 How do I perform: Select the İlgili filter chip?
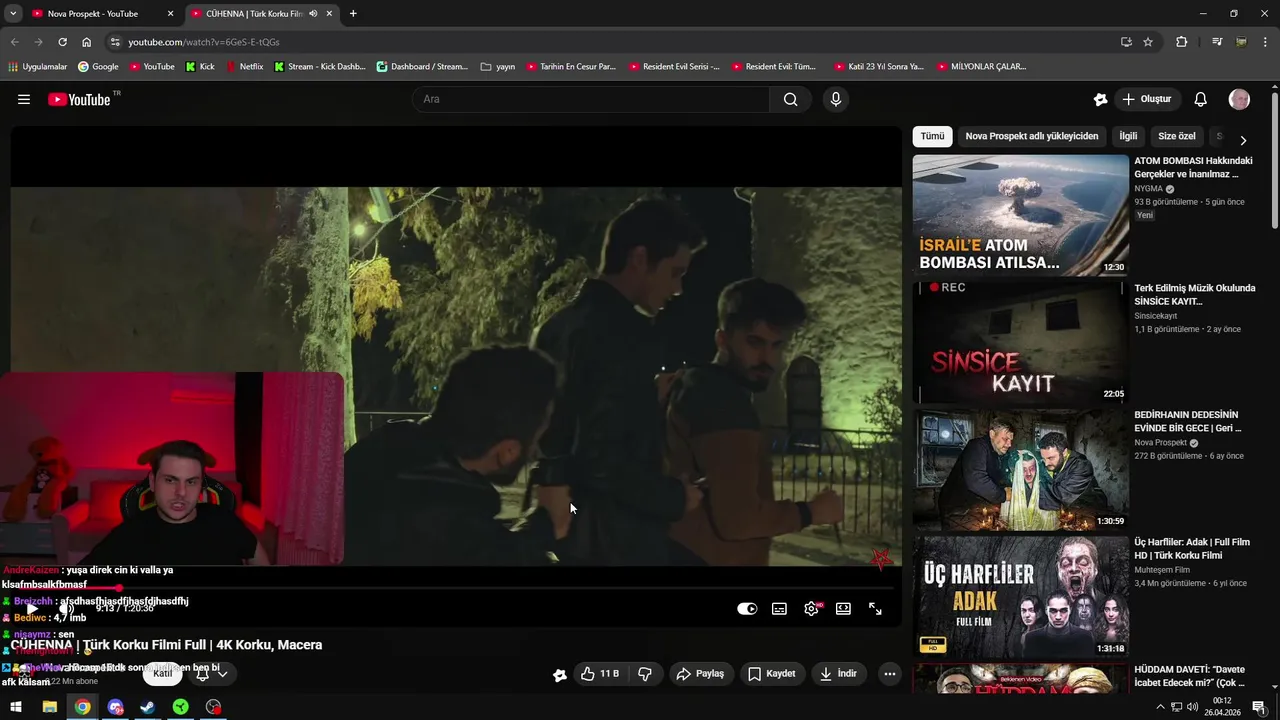(1128, 136)
